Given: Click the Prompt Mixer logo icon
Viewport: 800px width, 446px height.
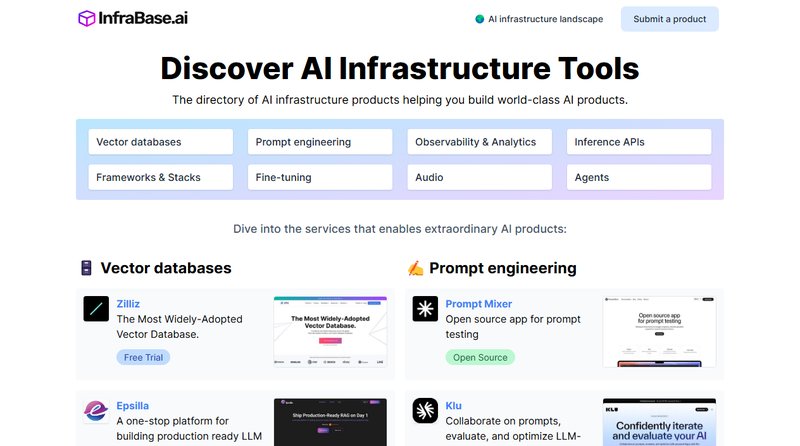Looking at the screenshot, I should [x=425, y=309].
